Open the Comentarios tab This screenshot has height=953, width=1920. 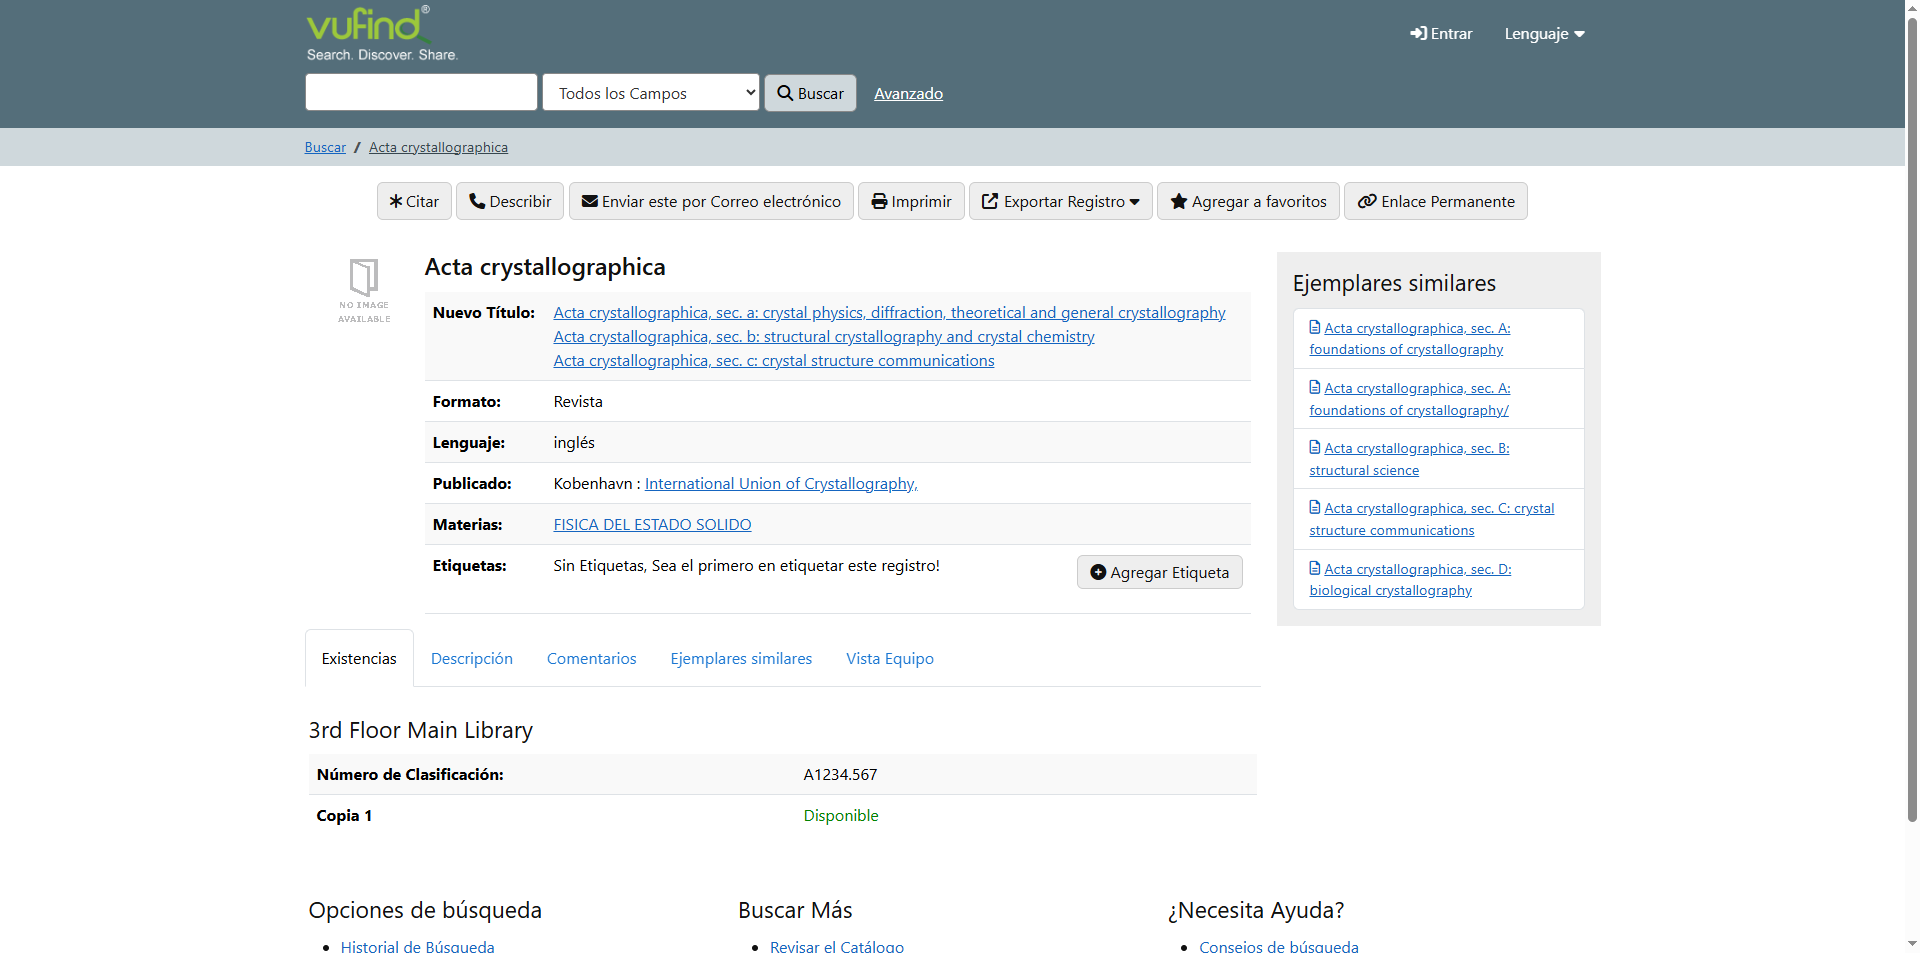[x=592, y=658]
